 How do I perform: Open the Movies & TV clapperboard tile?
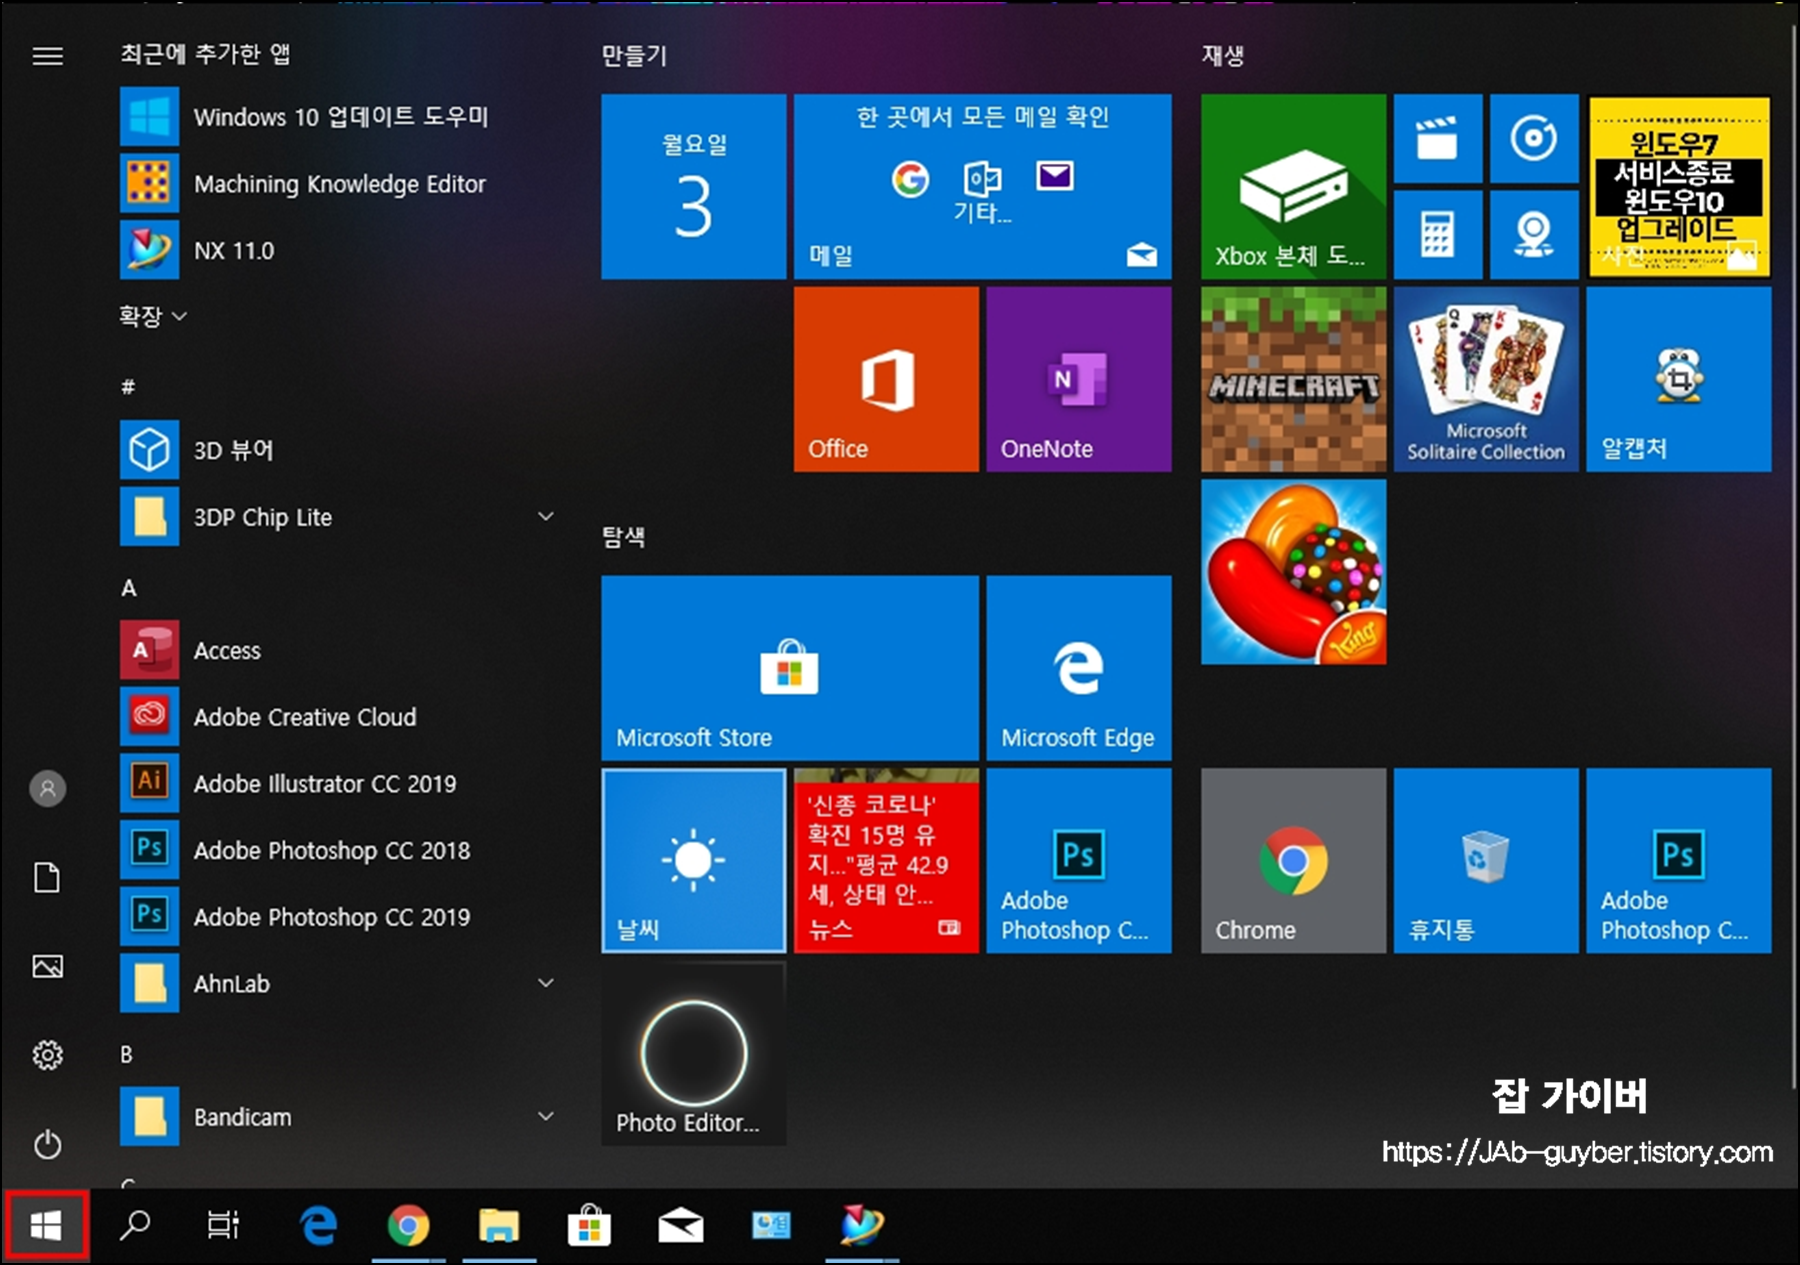click(x=1438, y=139)
